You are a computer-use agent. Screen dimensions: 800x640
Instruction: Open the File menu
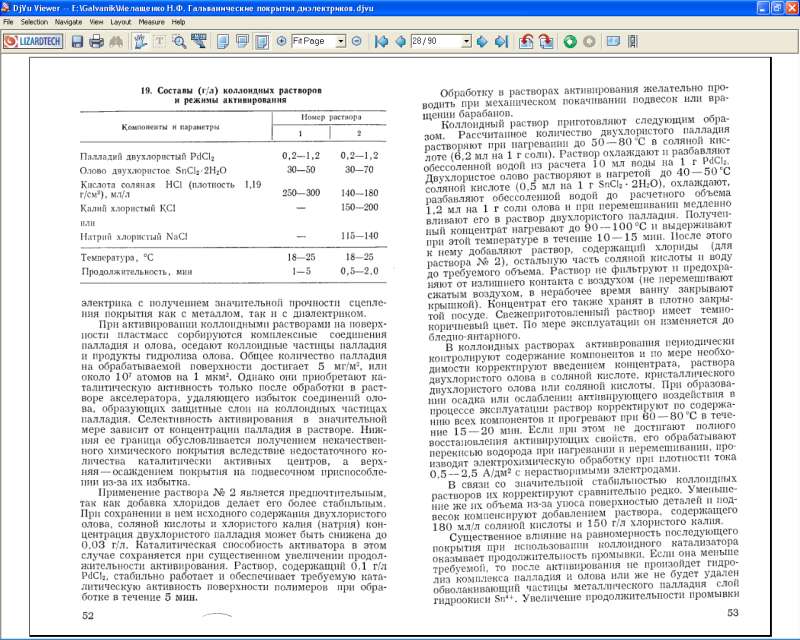8,20
